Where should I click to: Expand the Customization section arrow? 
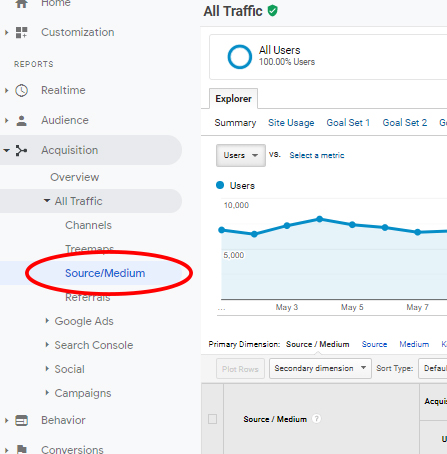[x=6, y=32]
